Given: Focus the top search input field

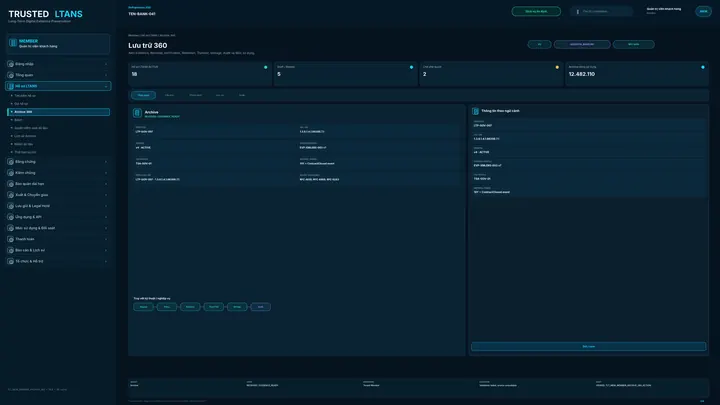Looking at the screenshot, I should tap(602, 11).
